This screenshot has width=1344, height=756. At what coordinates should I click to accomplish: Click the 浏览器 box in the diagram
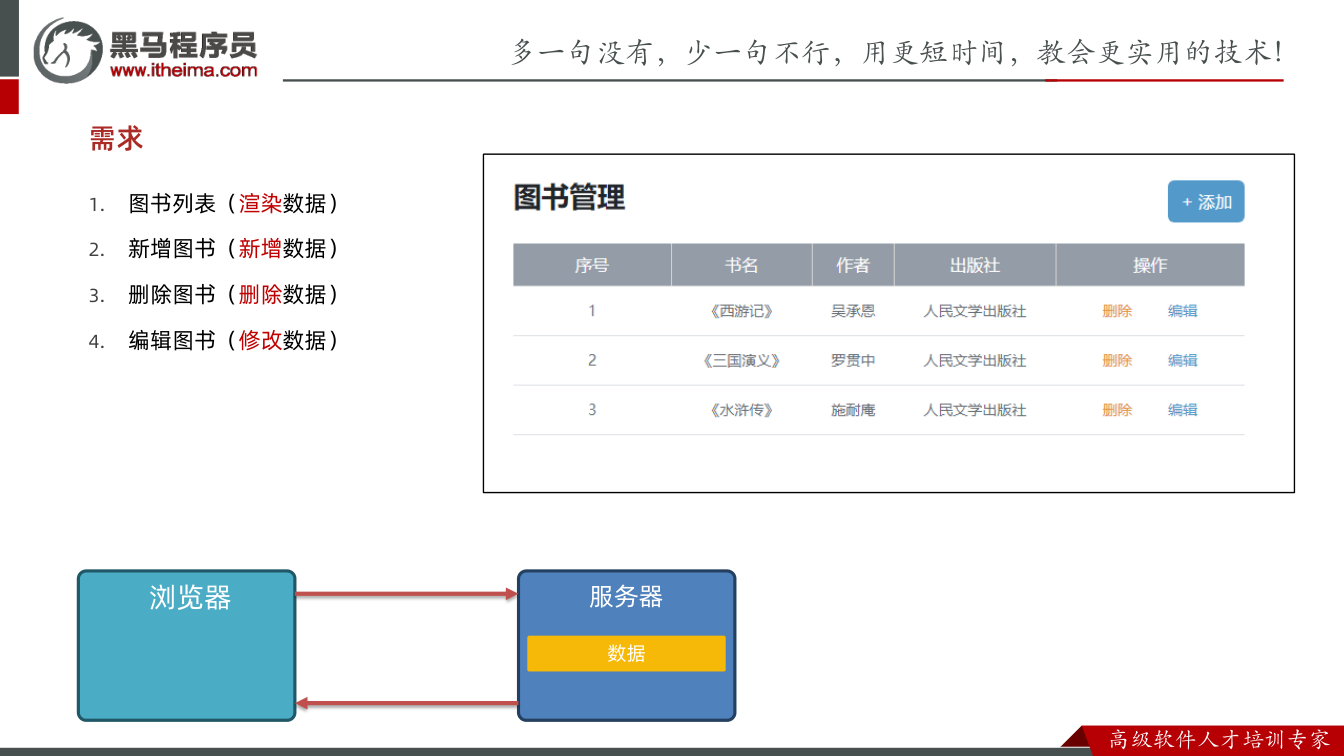(x=187, y=645)
